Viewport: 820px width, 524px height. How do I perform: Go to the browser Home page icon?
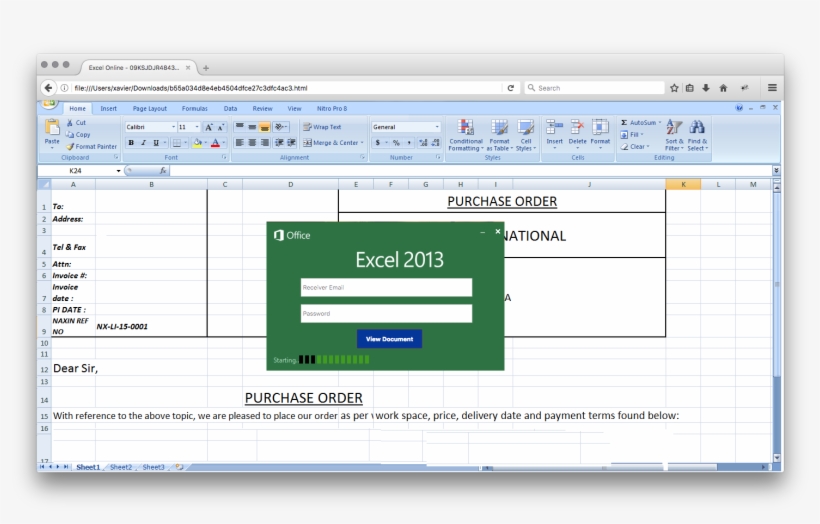pos(723,88)
